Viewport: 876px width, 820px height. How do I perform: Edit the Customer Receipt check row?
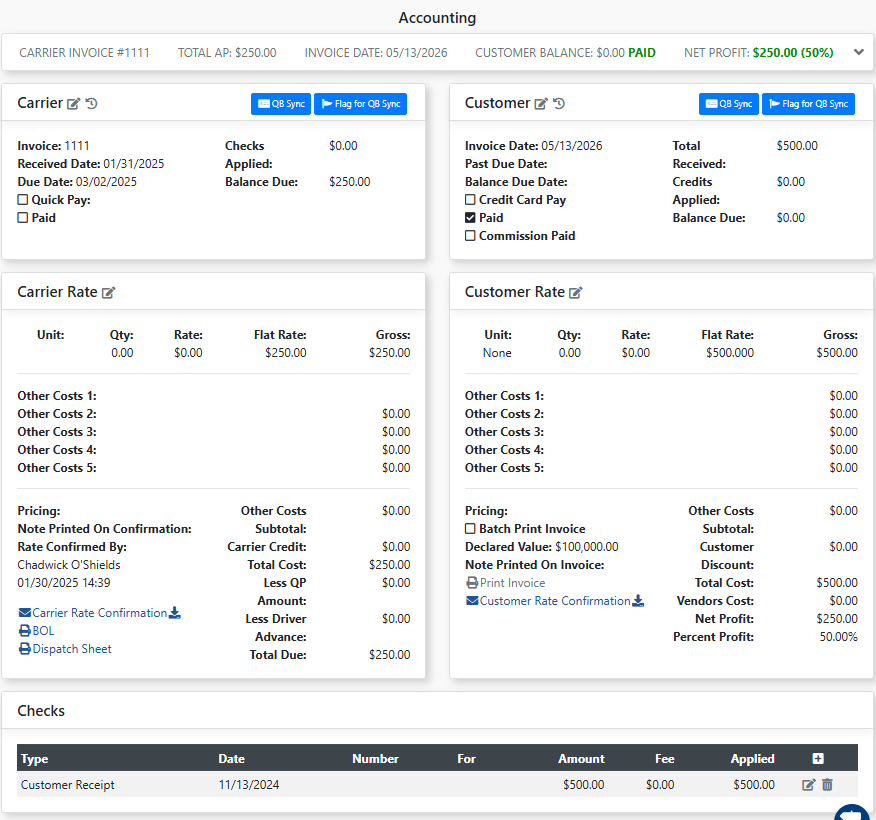pyautogui.click(x=808, y=785)
